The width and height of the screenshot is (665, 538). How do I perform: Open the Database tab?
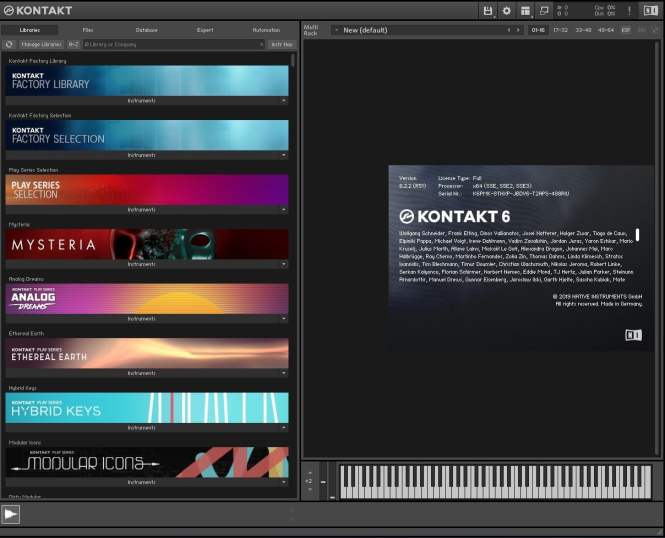[146, 30]
